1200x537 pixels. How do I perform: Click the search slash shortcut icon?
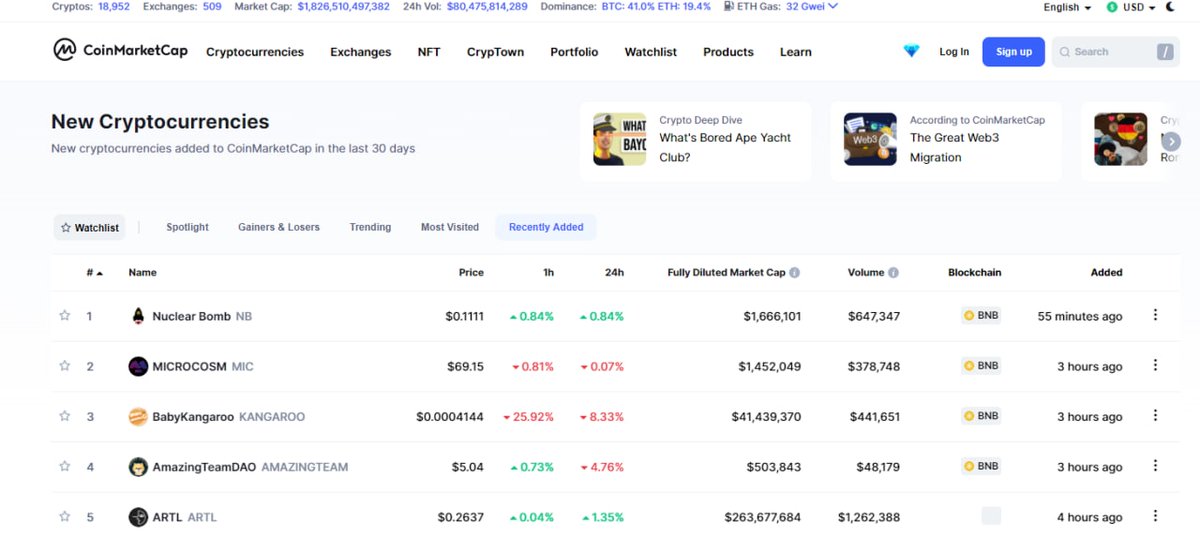pyautogui.click(x=1165, y=52)
